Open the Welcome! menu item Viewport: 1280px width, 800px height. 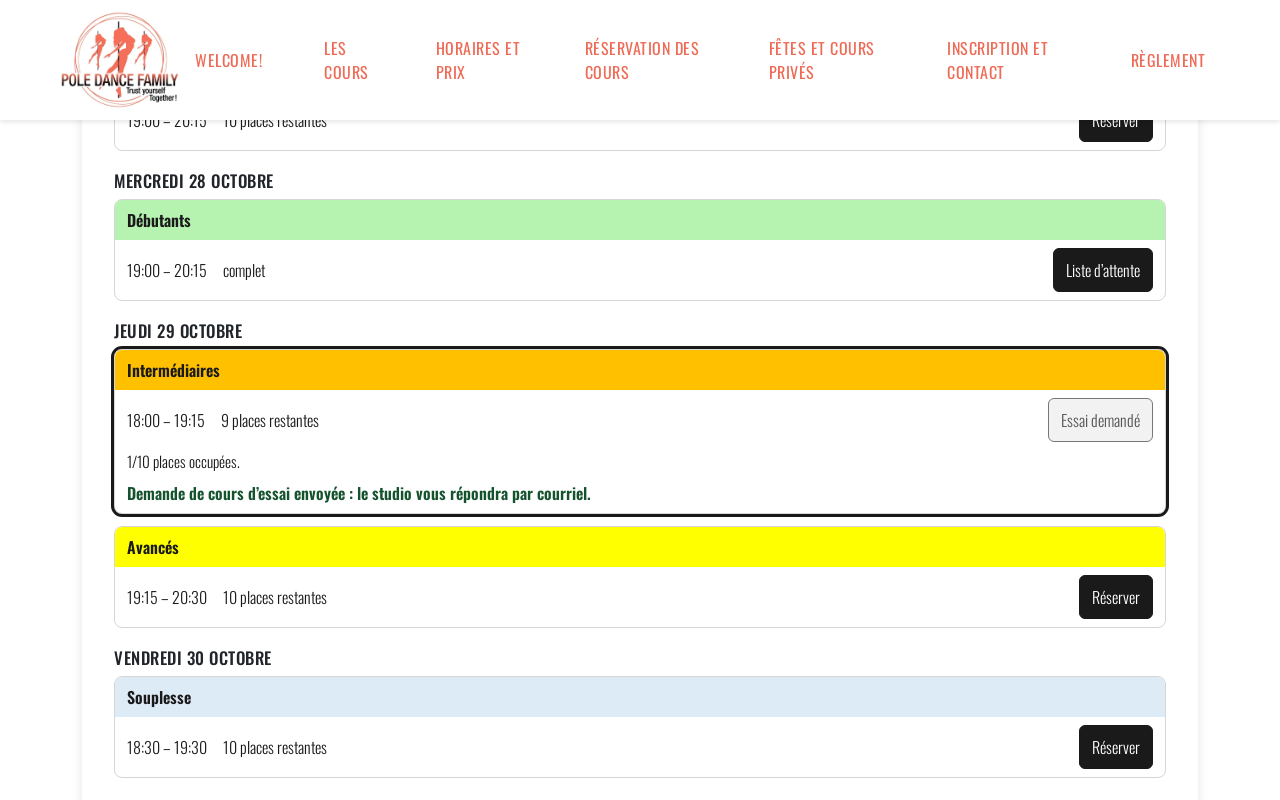click(229, 60)
